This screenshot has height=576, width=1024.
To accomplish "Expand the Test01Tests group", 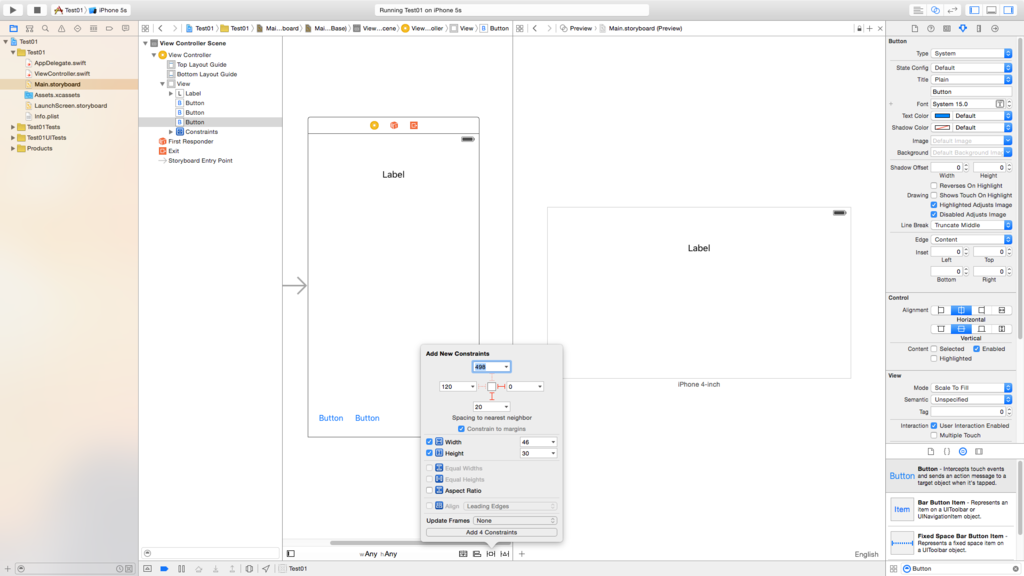I will click(13, 127).
